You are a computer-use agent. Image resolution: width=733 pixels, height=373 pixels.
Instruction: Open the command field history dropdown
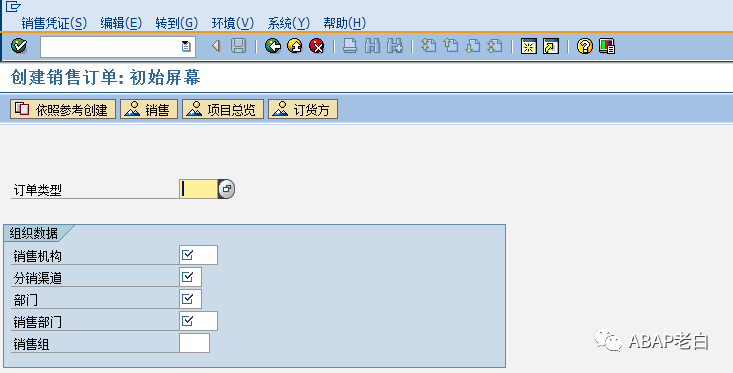186,46
